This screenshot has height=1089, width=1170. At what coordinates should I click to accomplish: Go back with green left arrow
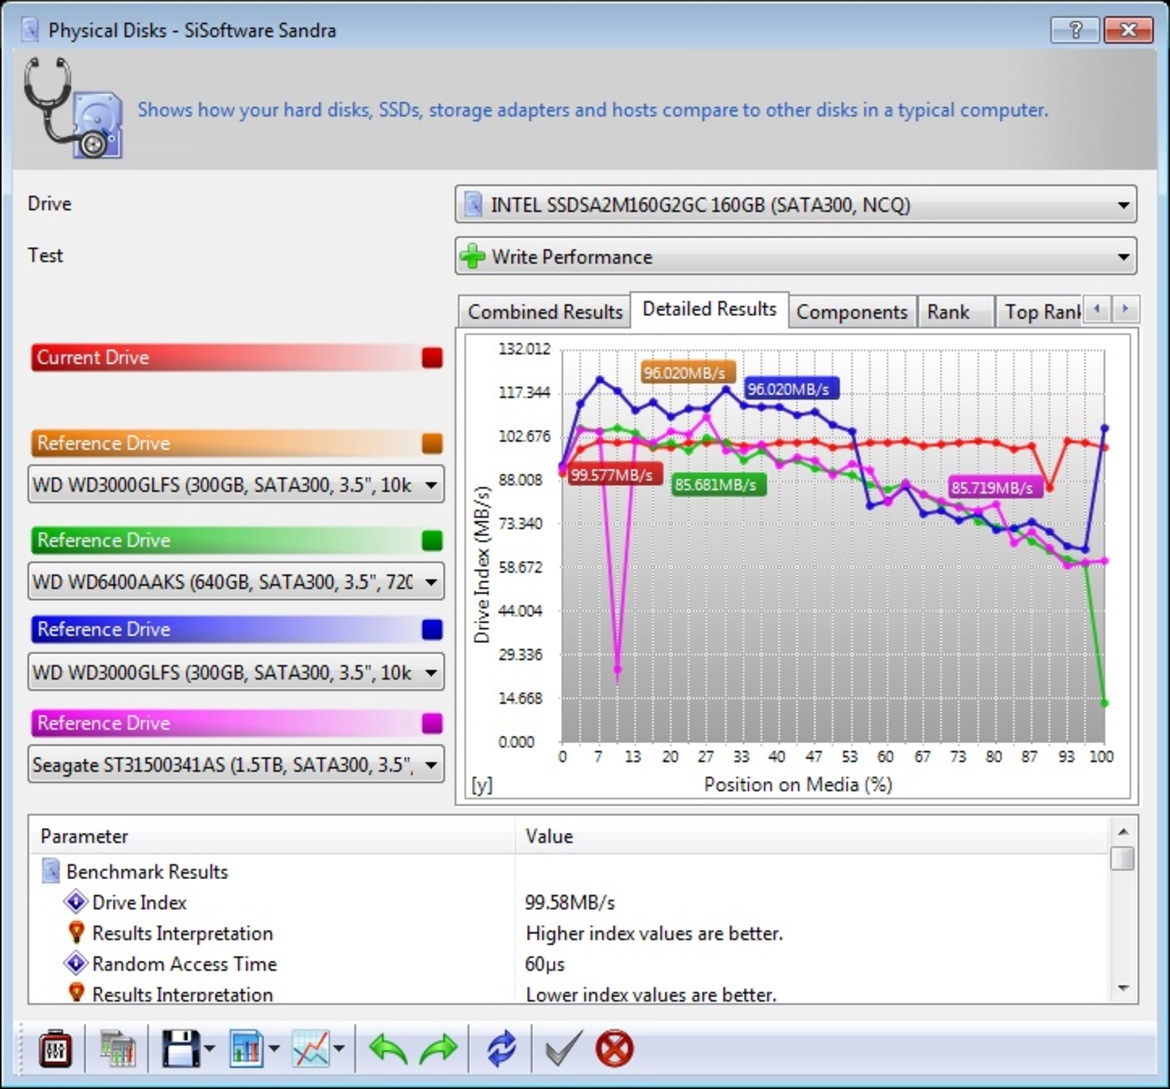tap(388, 1049)
